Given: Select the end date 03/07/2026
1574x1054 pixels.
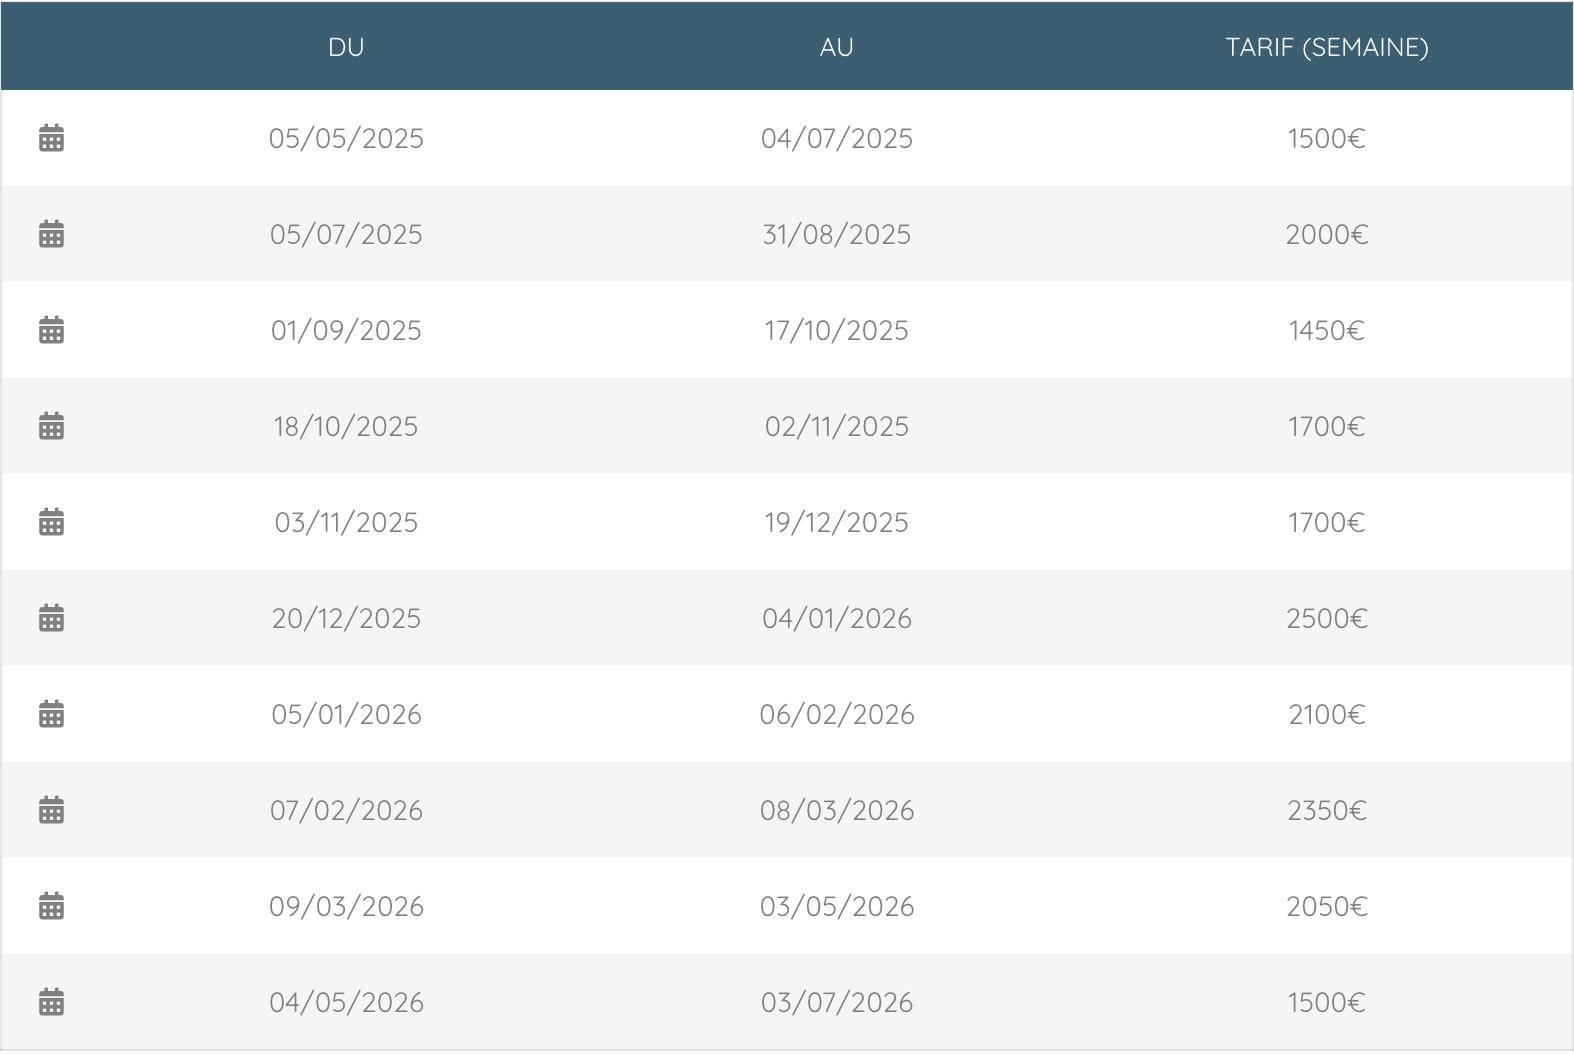Looking at the screenshot, I should pyautogui.click(x=837, y=1002).
